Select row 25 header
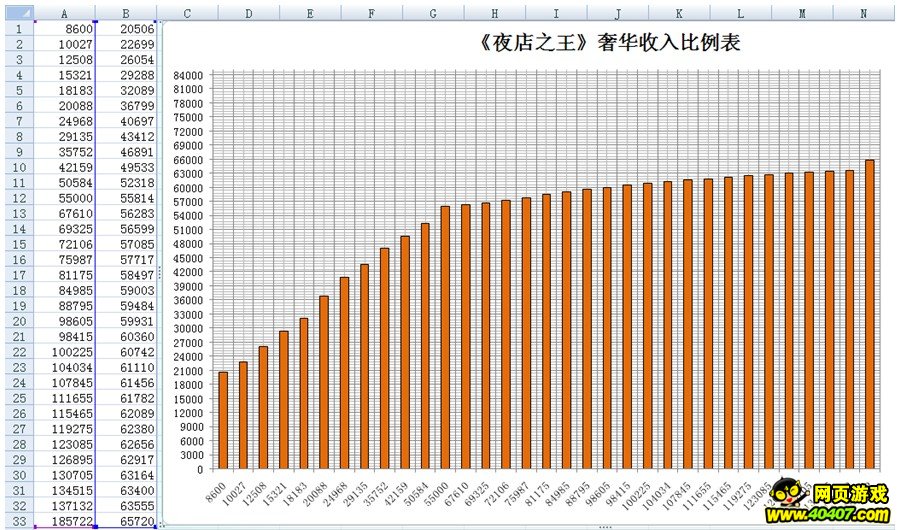The width and height of the screenshot is (897, 530). click(19, 398)
